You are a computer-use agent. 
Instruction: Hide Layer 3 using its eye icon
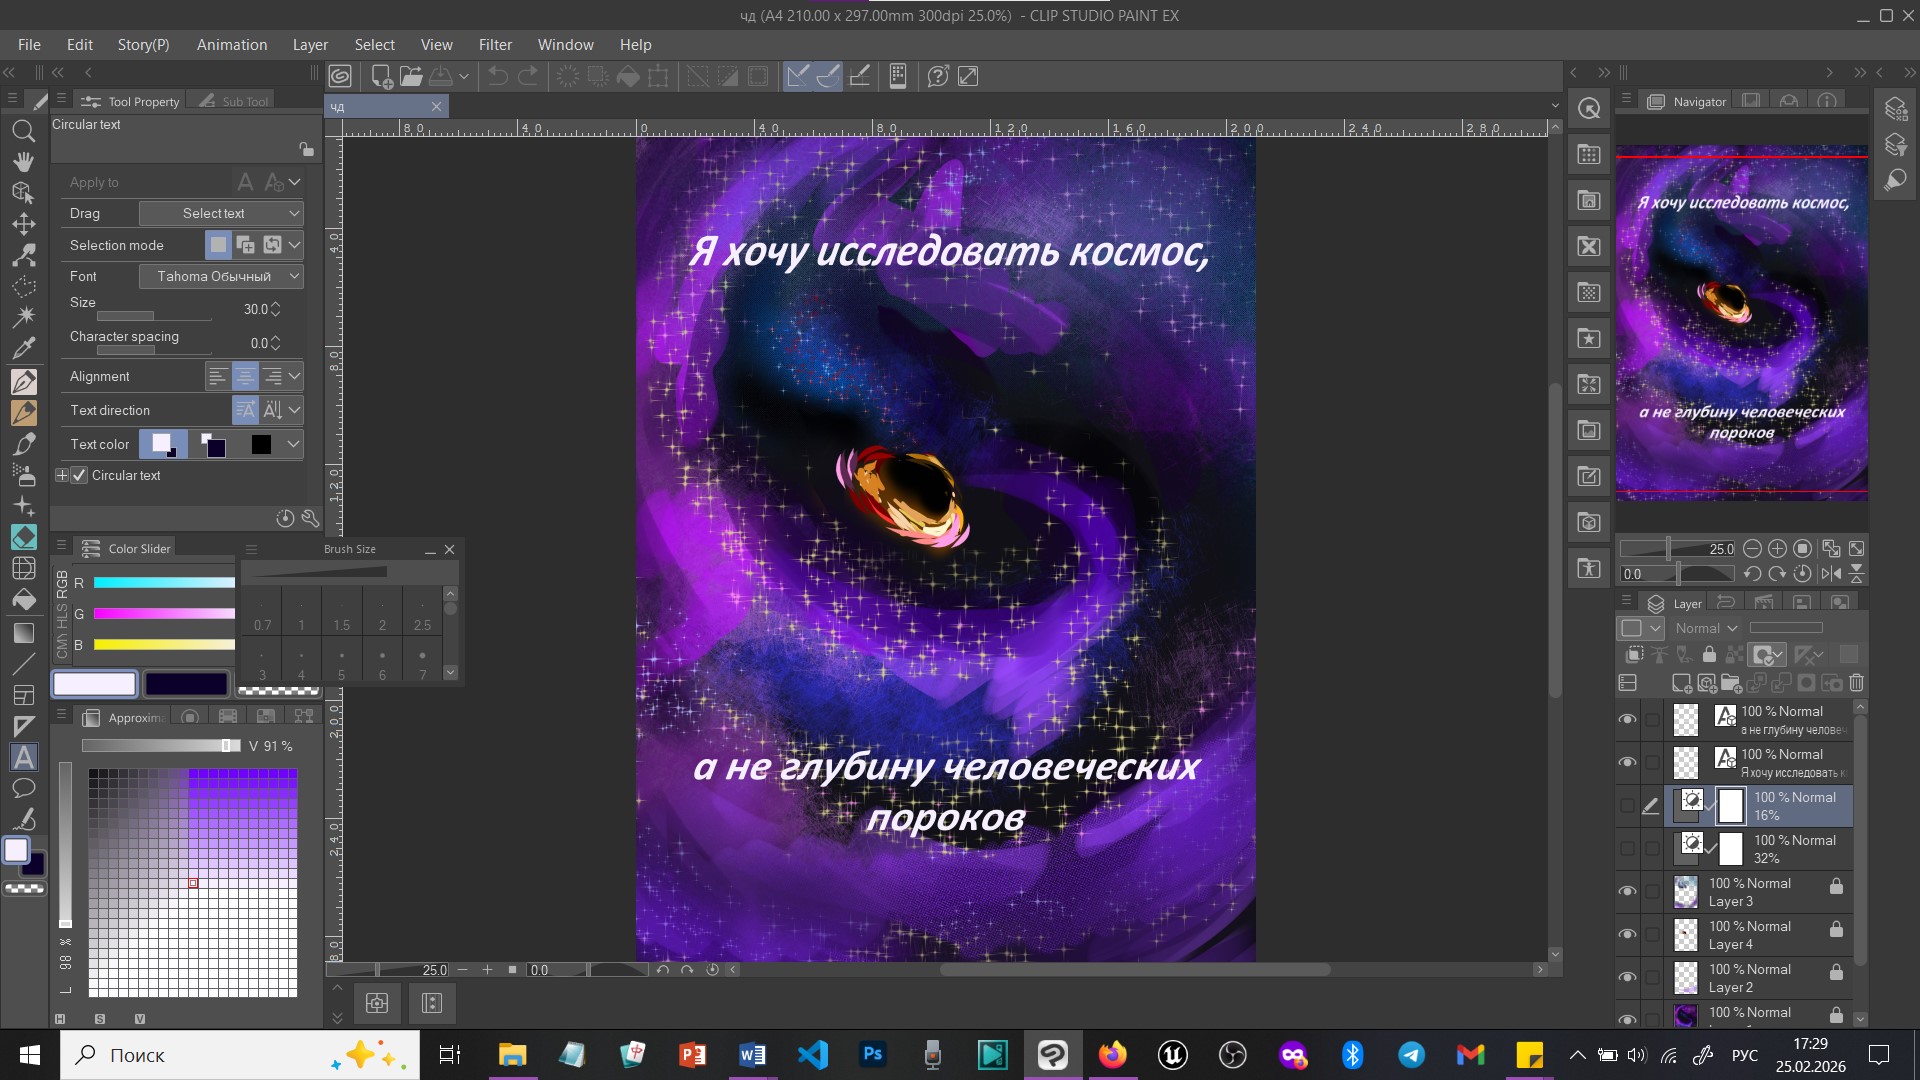coord(1627,891)
